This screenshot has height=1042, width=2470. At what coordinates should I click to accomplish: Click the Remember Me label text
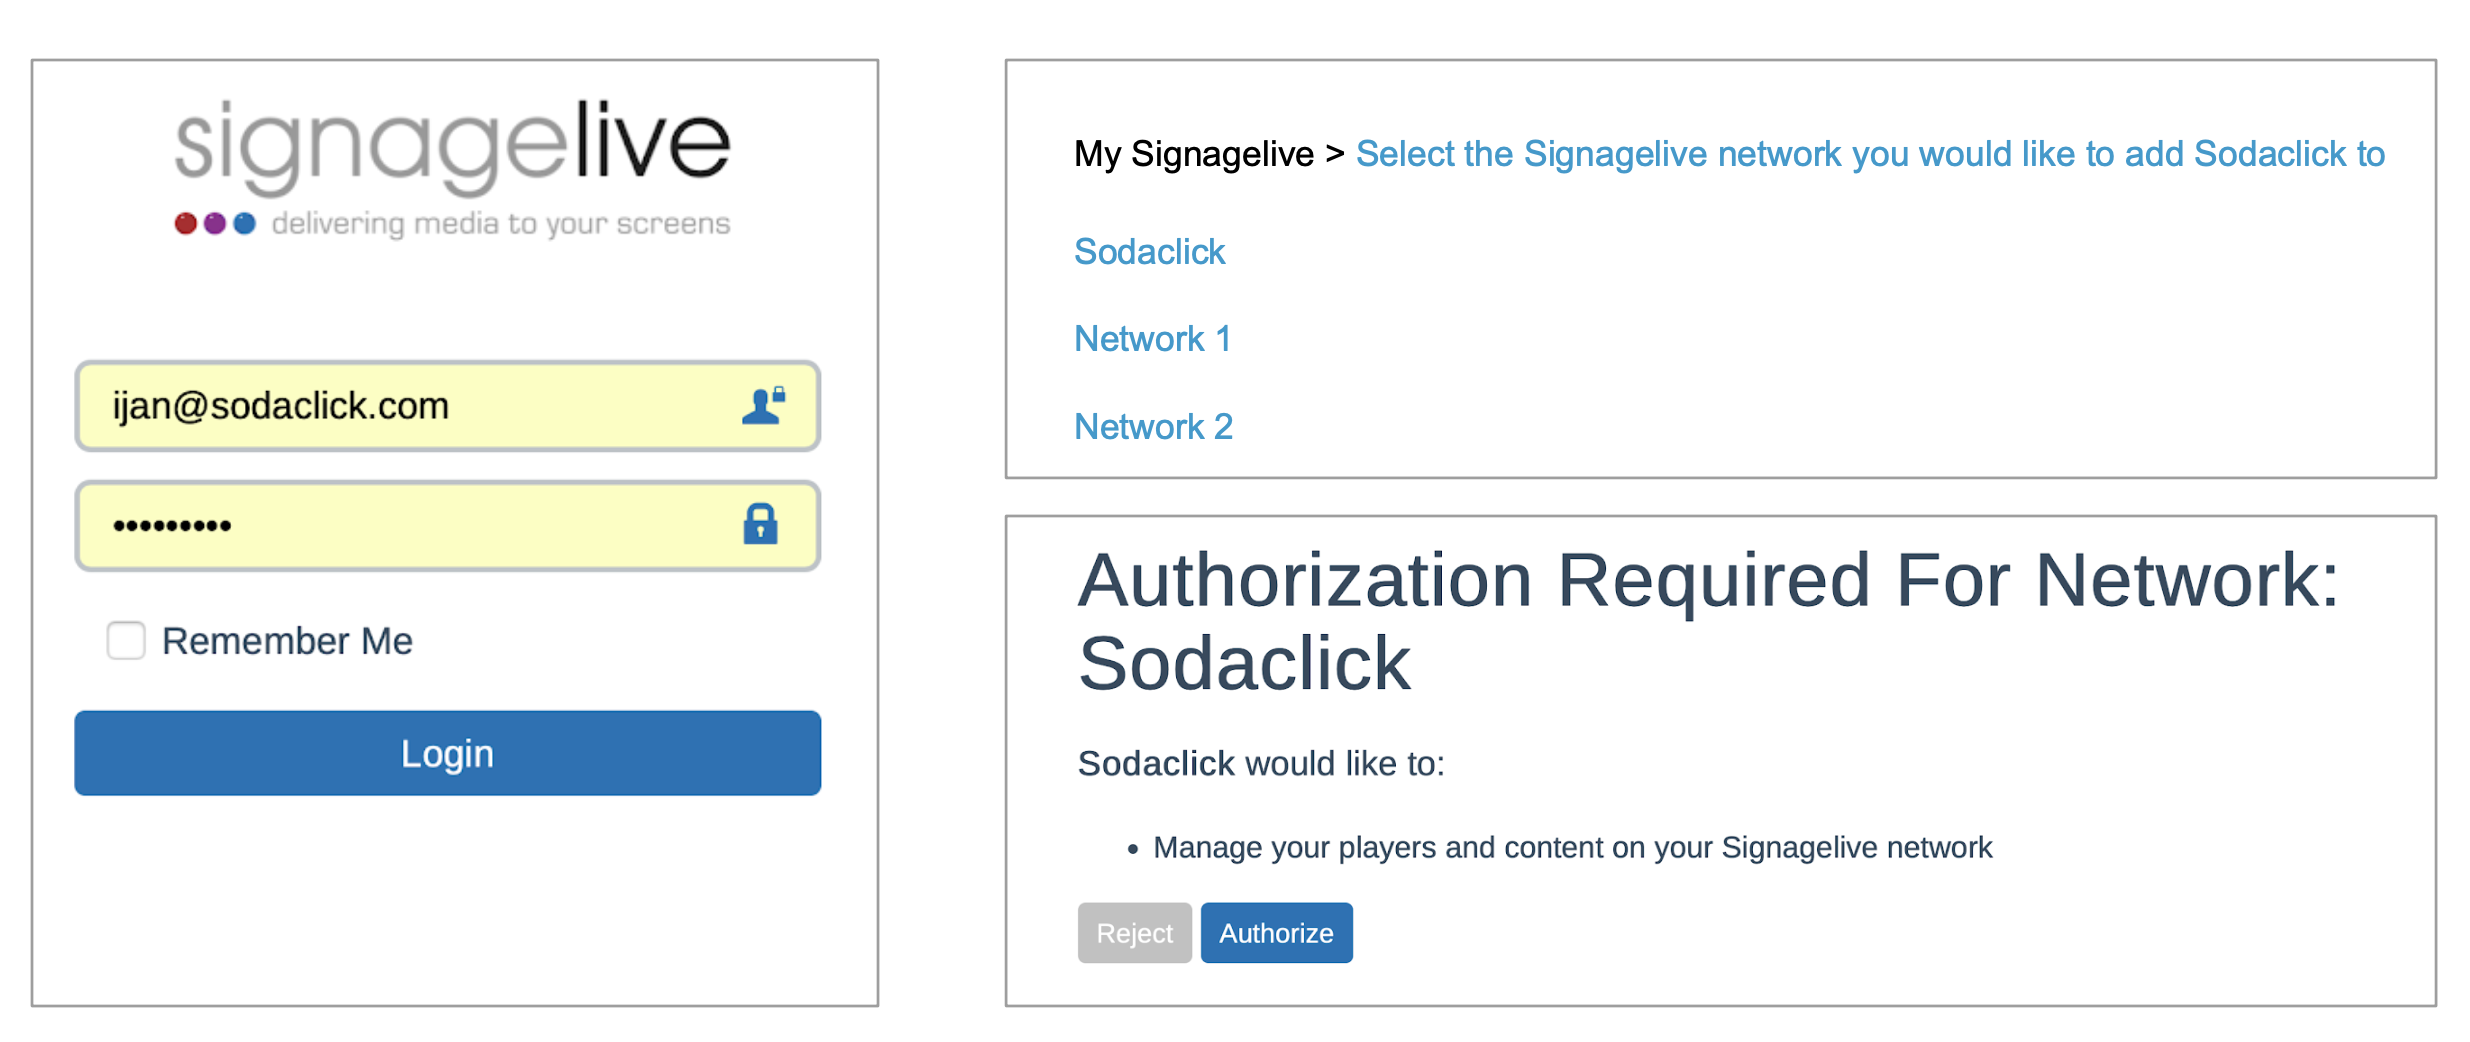click(287, 641)
